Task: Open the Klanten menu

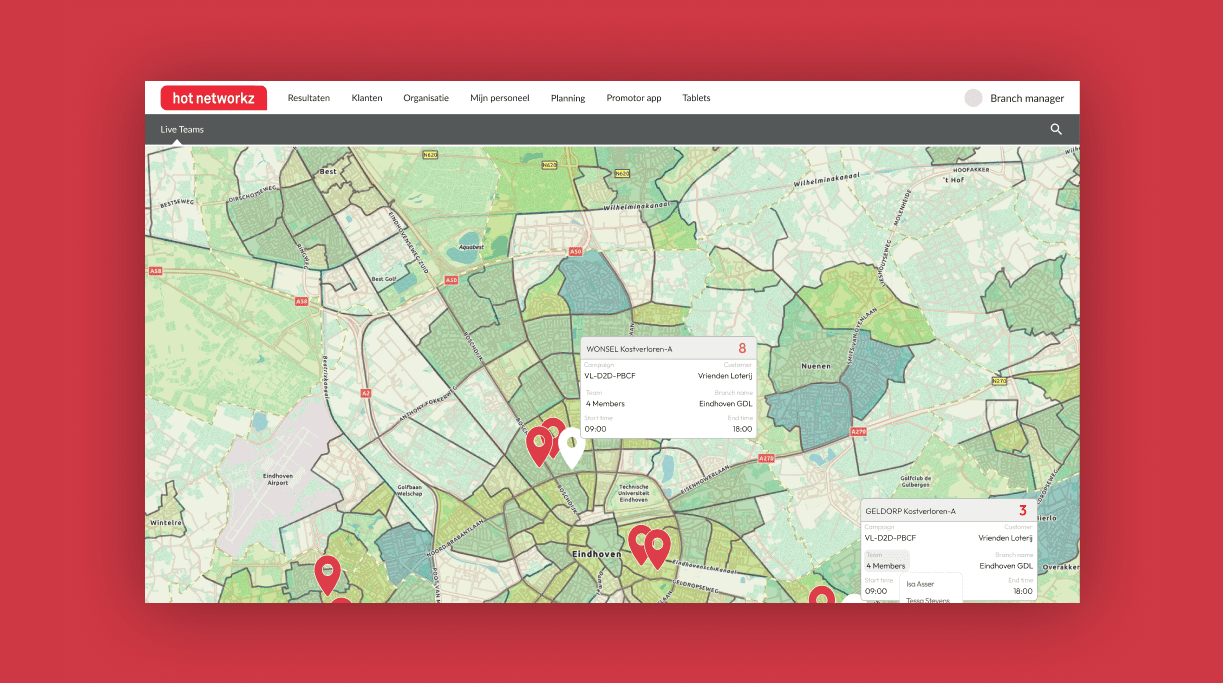Action: [x=367, y=98]
